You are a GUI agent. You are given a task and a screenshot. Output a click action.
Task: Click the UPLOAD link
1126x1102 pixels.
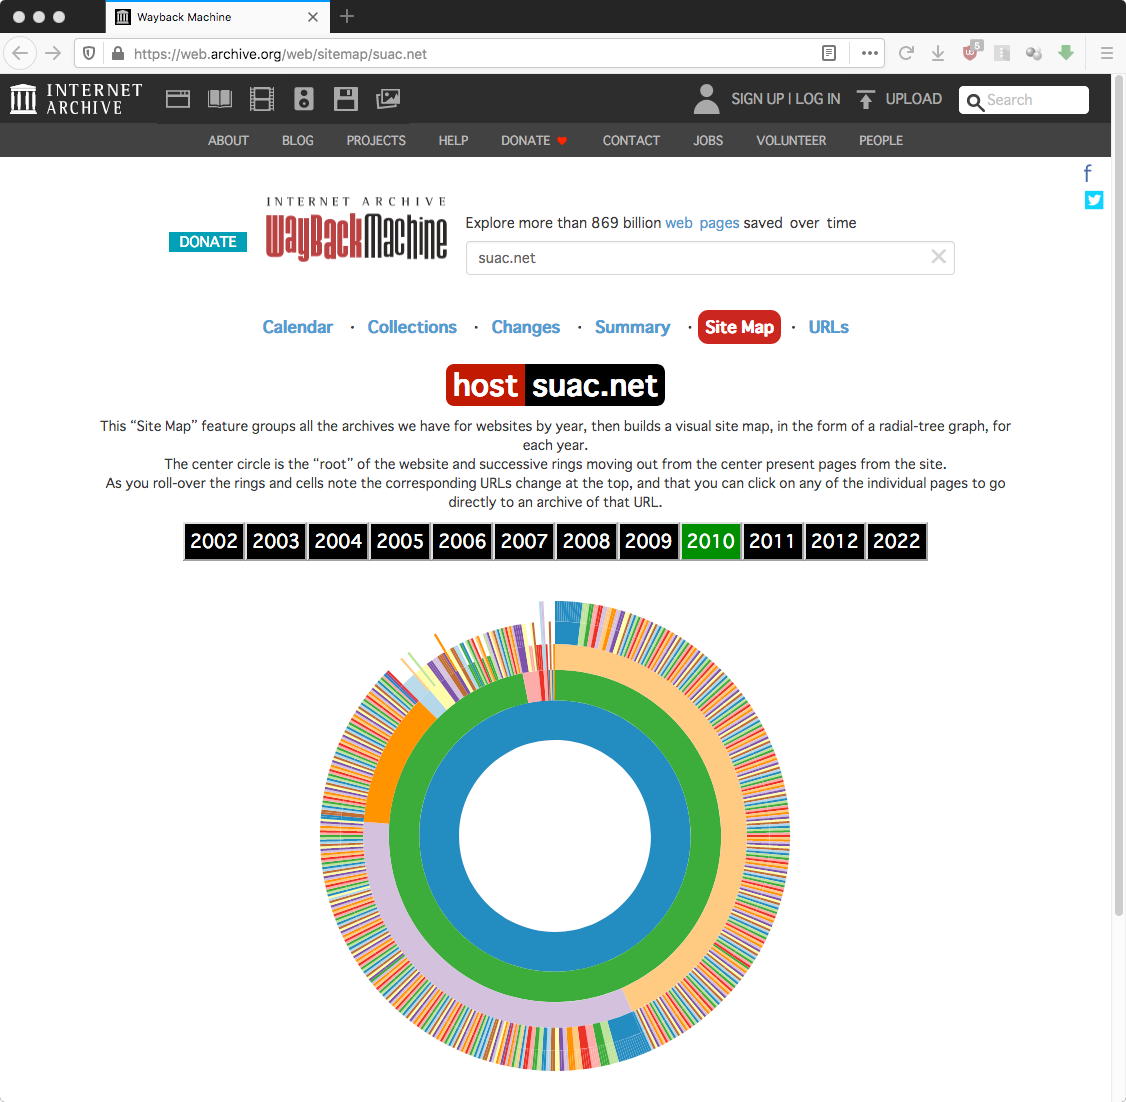click(x=913, y=99)
